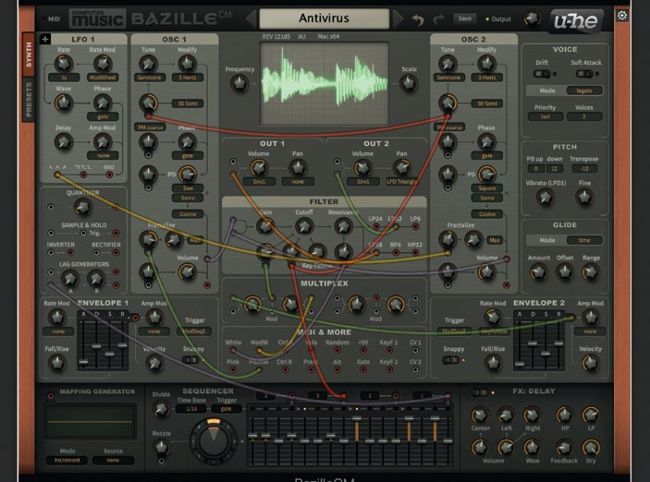The height and width of the screenshot is (482, 650).
Task: Toggle the Drift switch in Voice
Action: point(542,74)
